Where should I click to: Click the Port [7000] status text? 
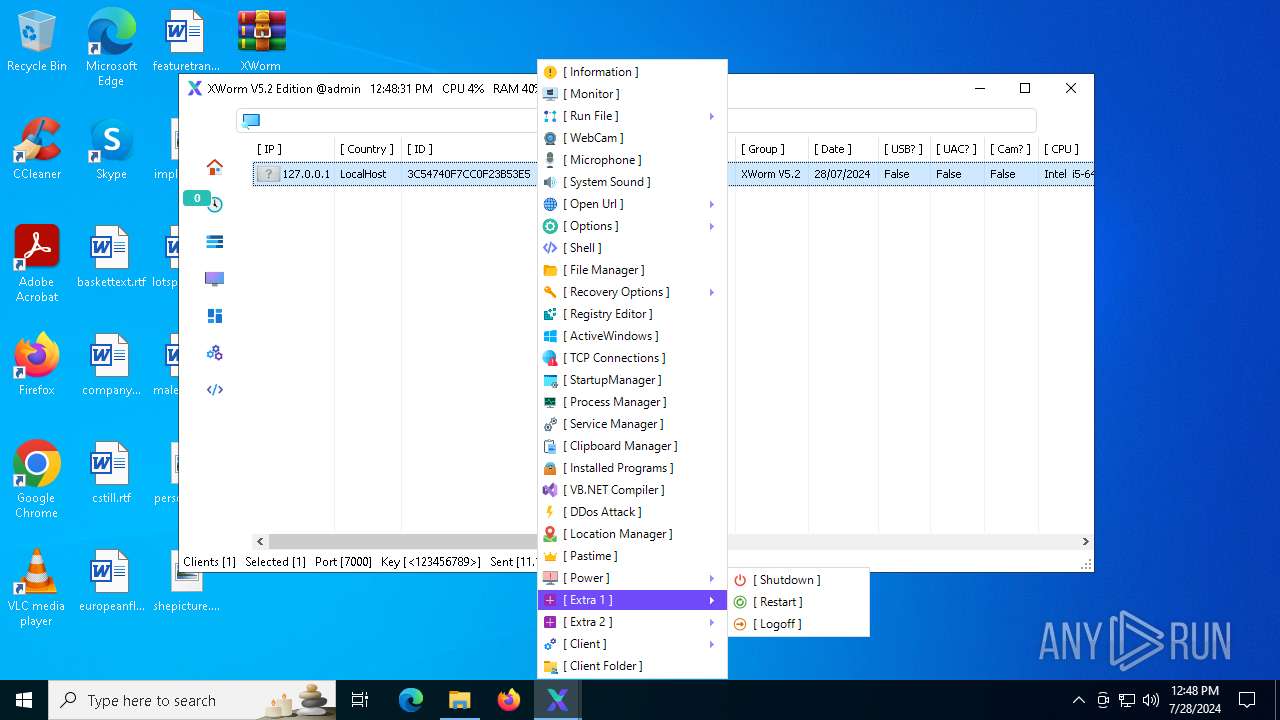click(x=343, y=562)
